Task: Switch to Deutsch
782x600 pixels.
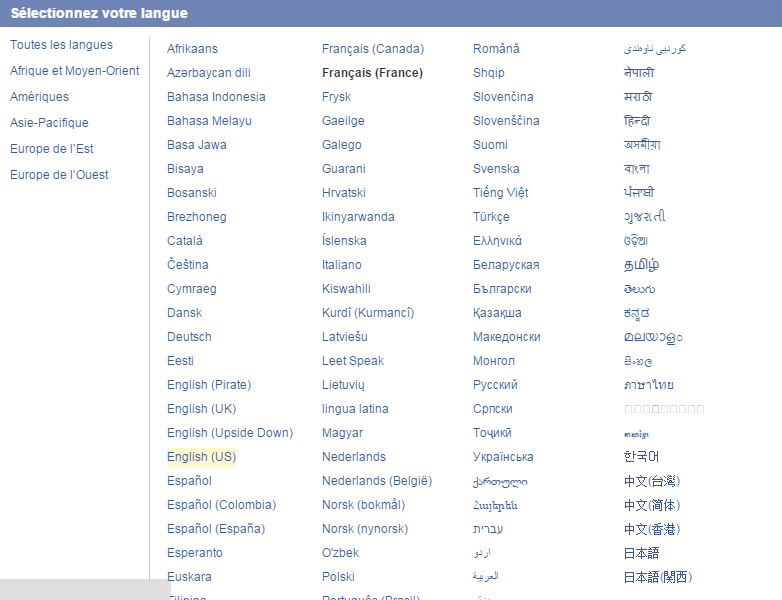Action: [190, 337]
